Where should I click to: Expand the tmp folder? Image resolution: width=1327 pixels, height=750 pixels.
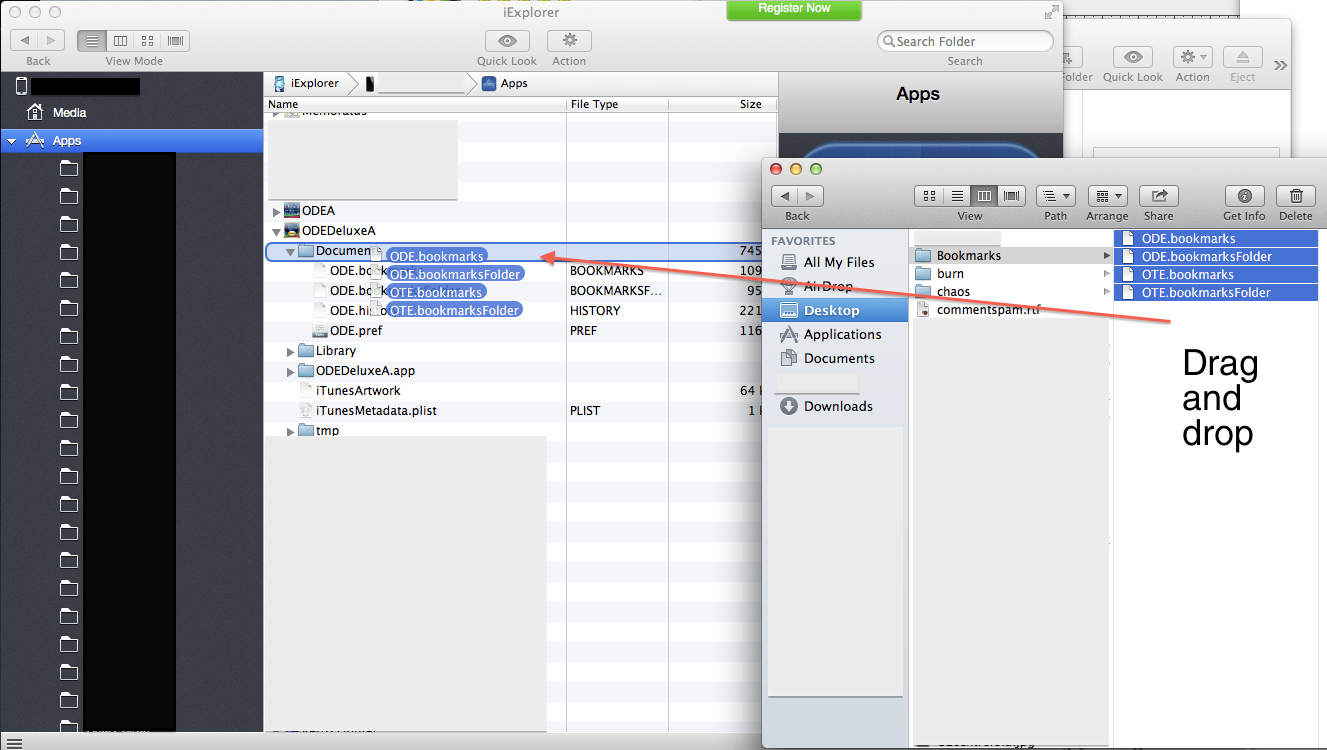click(x=291, y=432)
